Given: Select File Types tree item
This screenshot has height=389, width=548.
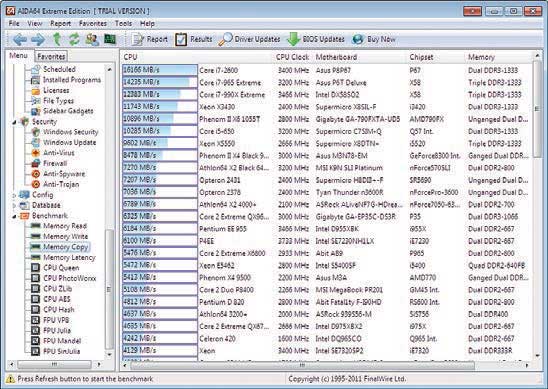Looking at the screenshot, I should [x=58, y=101].
